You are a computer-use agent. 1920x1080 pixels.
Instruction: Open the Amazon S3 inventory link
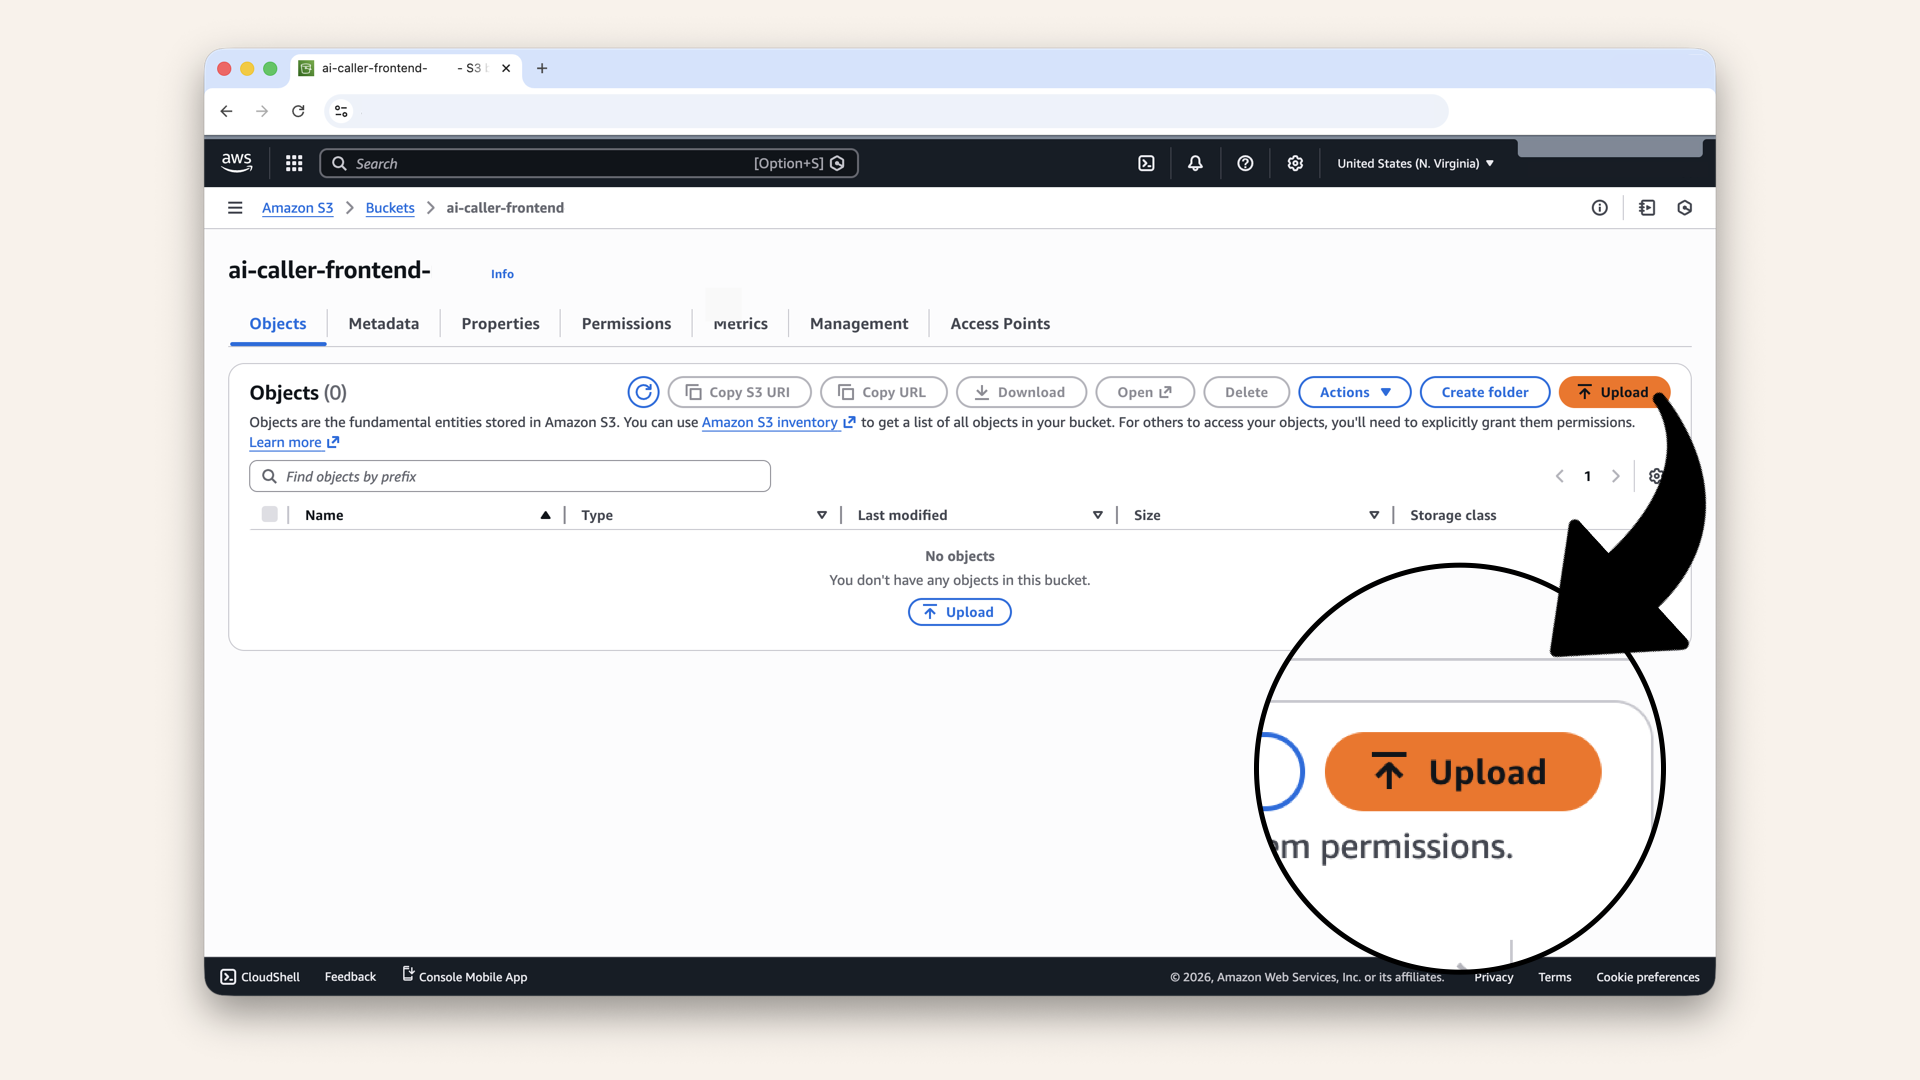[x=770, y=422]
